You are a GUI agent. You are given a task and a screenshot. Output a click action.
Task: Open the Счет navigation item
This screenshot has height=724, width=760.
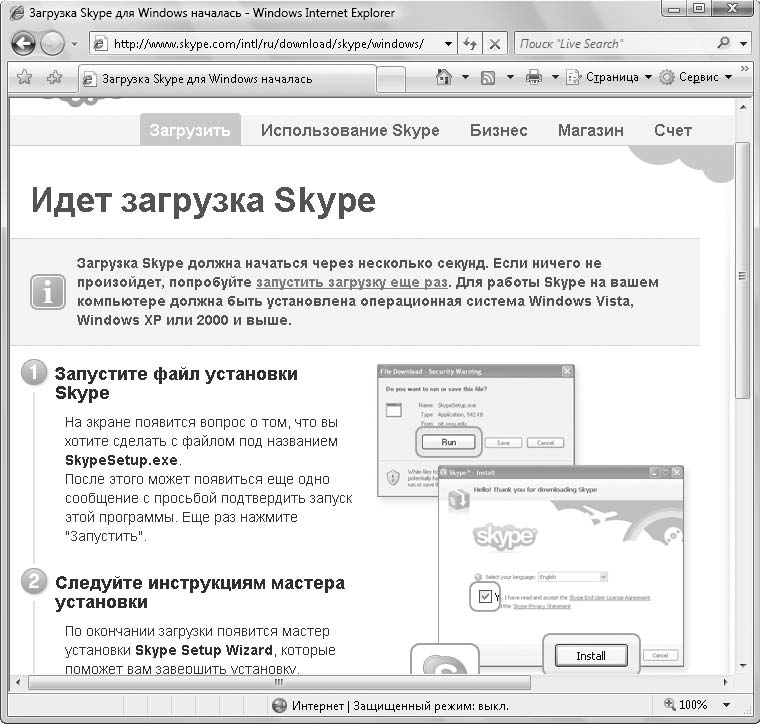pyautogui.click(x=673, y=130)
